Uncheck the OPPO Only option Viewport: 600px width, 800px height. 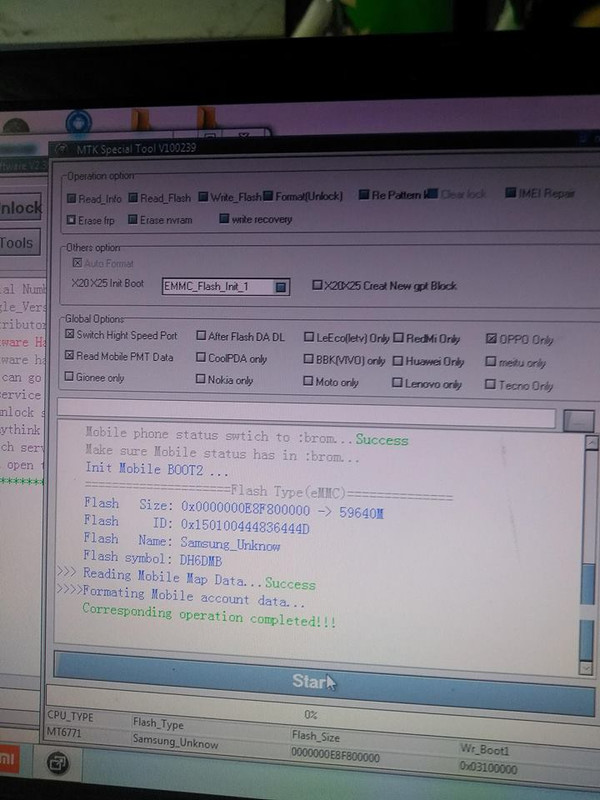(491, 338)
